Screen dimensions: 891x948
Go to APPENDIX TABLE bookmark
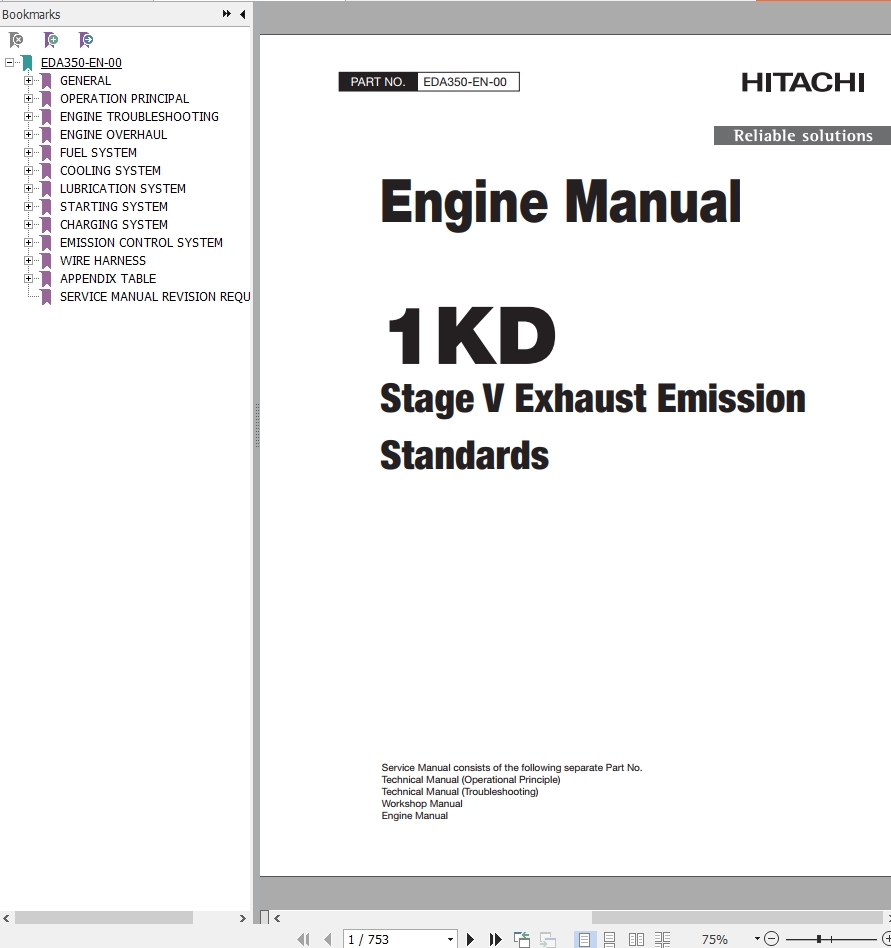pos(108,279)
